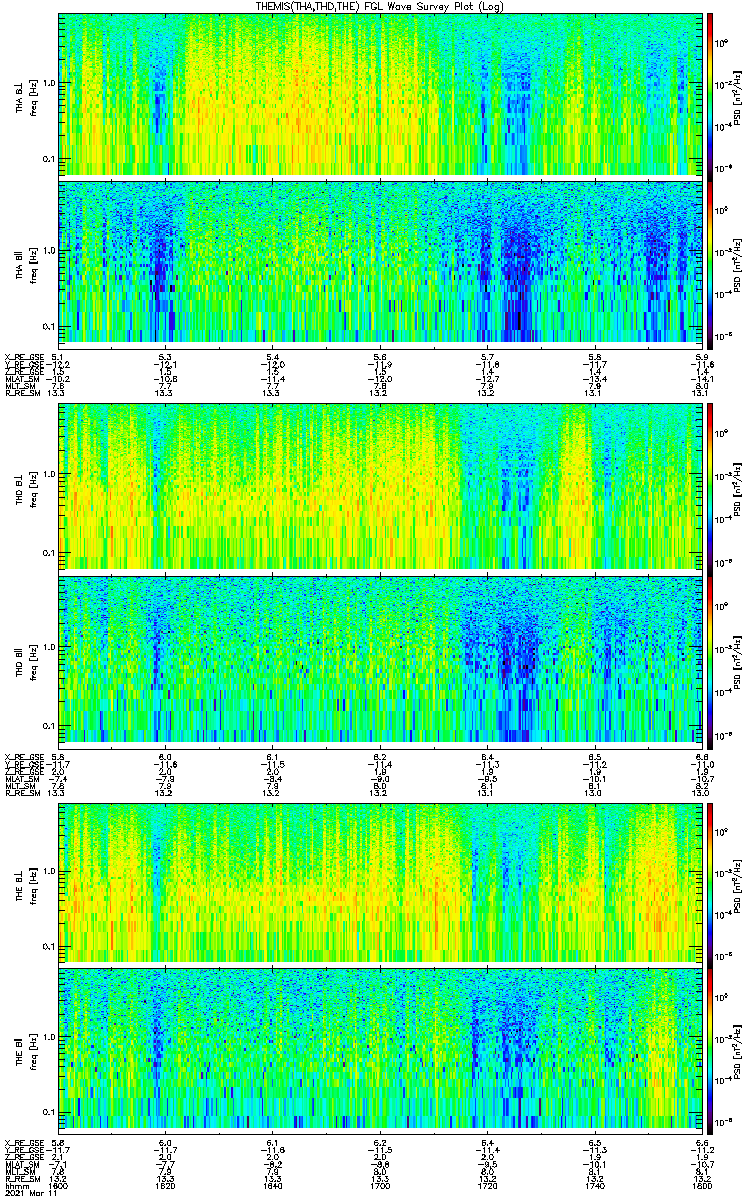The width and height of the screenshot is (750, 1200).
Task: Click the plot title THEMIS FGL Wave Survey Plot
Action: (380, 6)
